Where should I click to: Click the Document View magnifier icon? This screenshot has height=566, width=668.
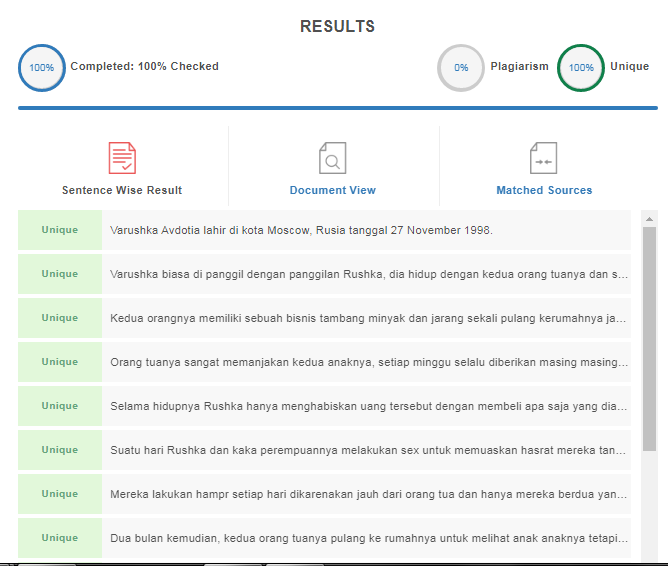coord(333,158)
